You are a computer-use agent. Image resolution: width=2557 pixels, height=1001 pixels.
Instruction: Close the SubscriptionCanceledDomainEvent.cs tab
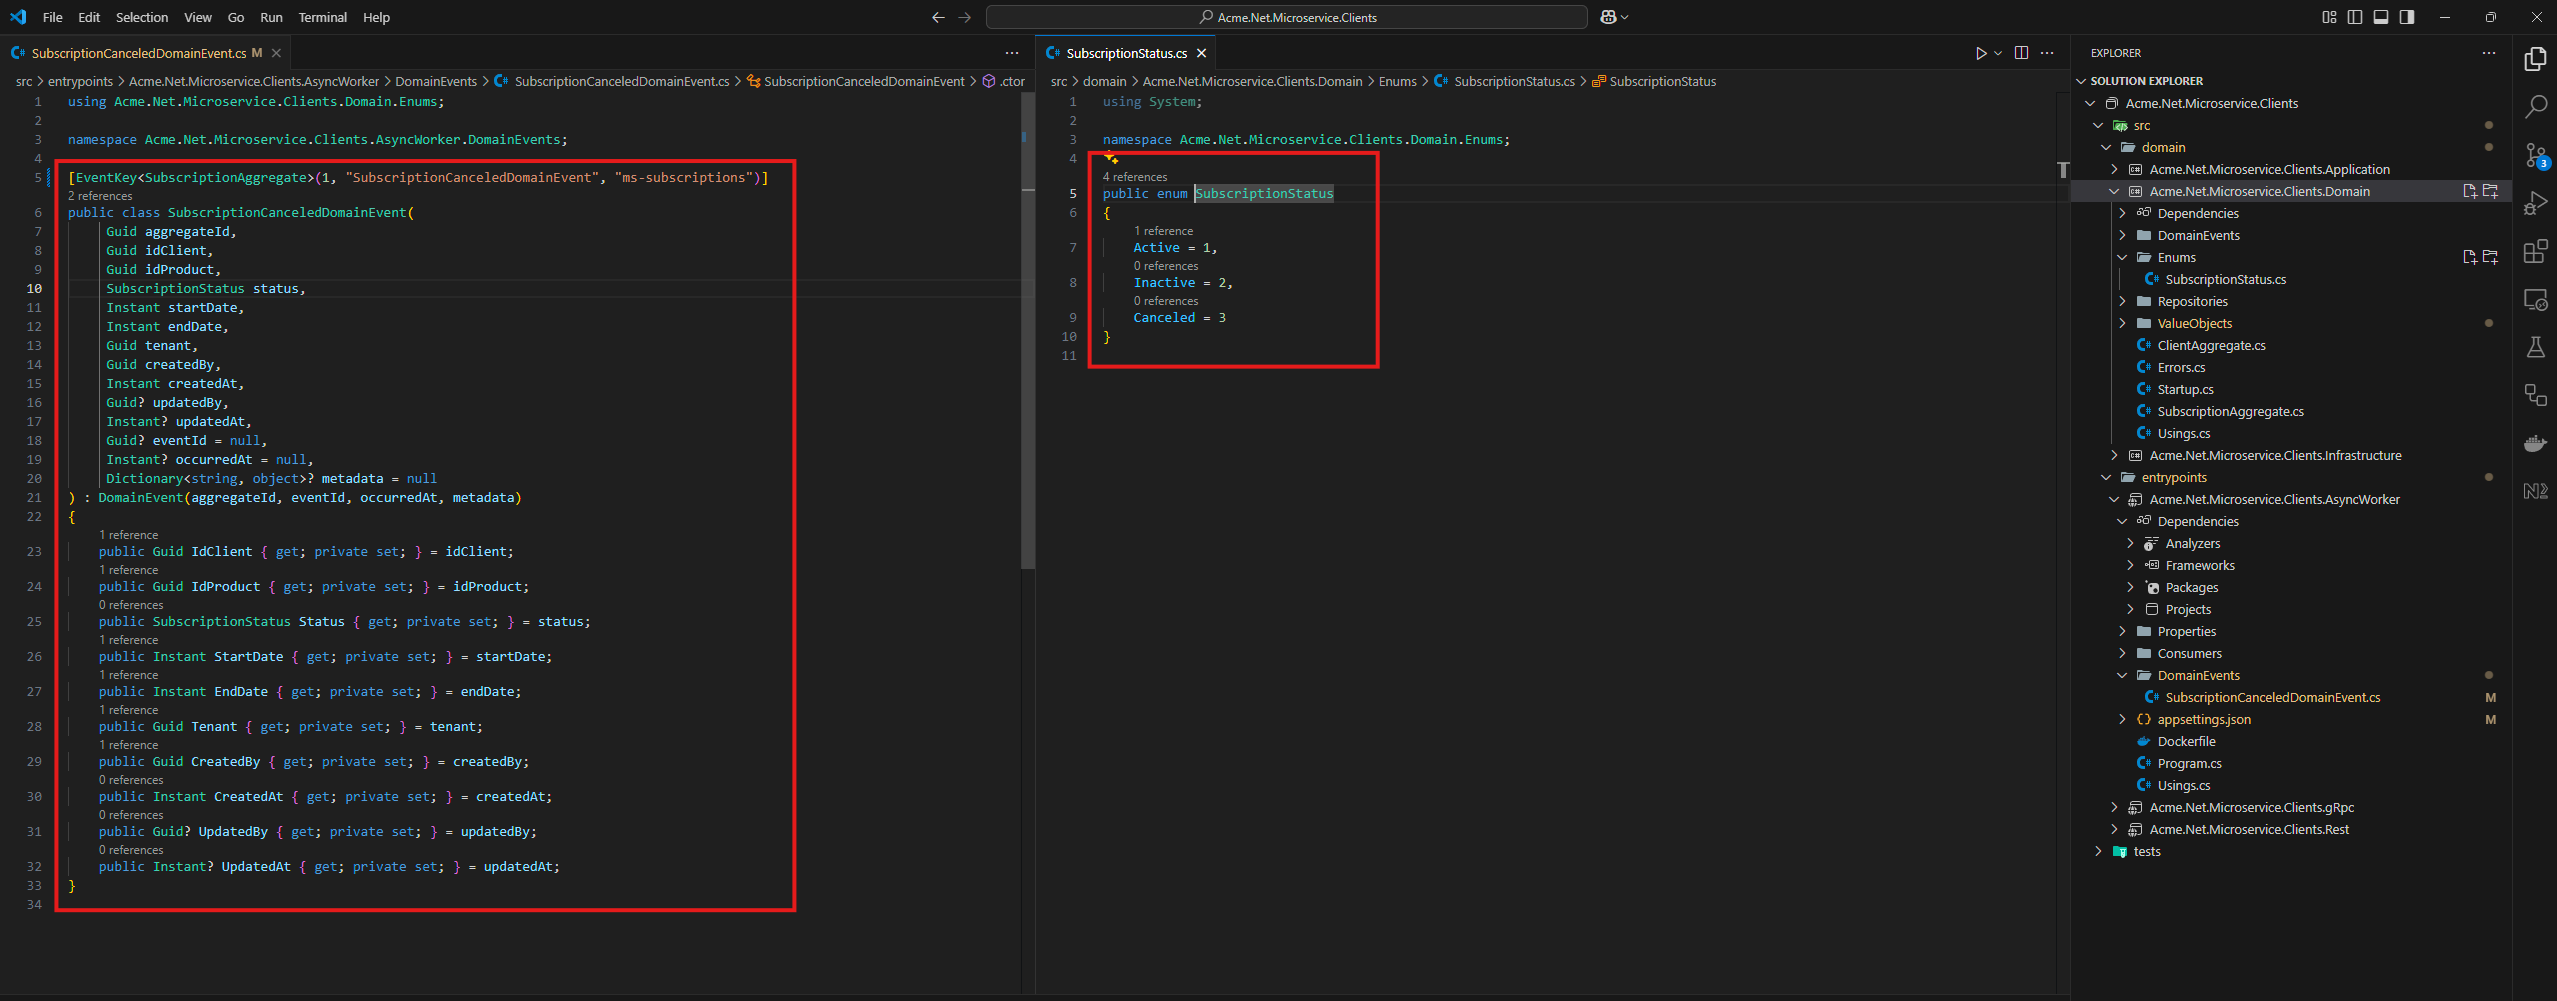pyautogui.click(x=276, y=53)
